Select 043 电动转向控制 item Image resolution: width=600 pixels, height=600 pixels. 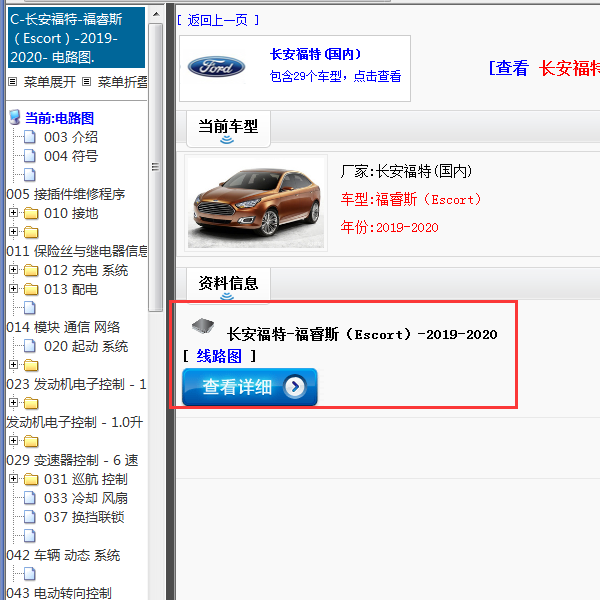point(59,593)
